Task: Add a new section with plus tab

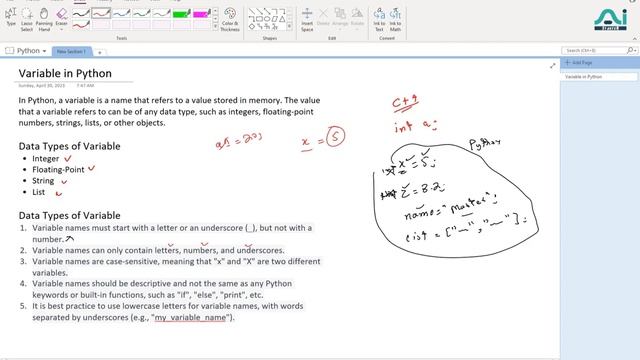Action: point(99,52)
